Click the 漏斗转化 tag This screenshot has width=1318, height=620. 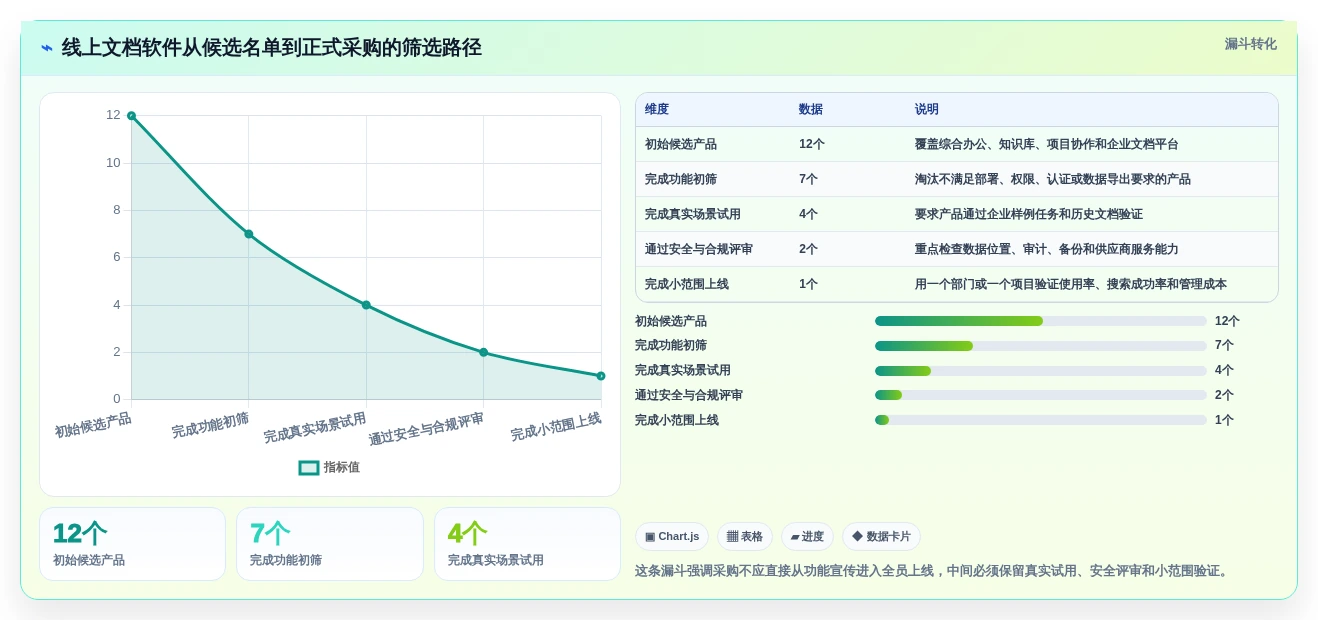1250,44
